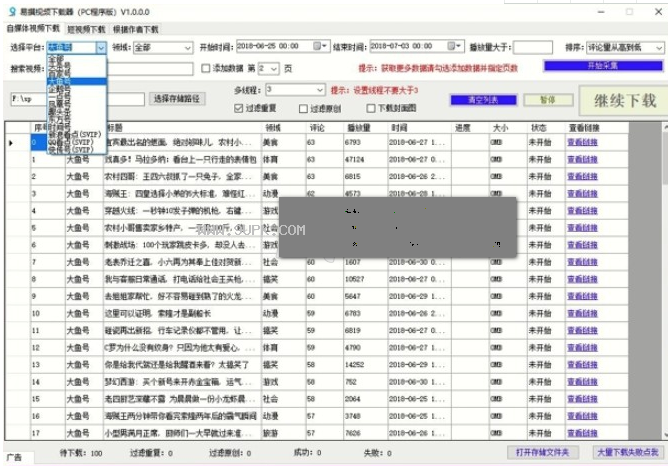
Task: Click the 大小 column header
Action: click(508, 127)
